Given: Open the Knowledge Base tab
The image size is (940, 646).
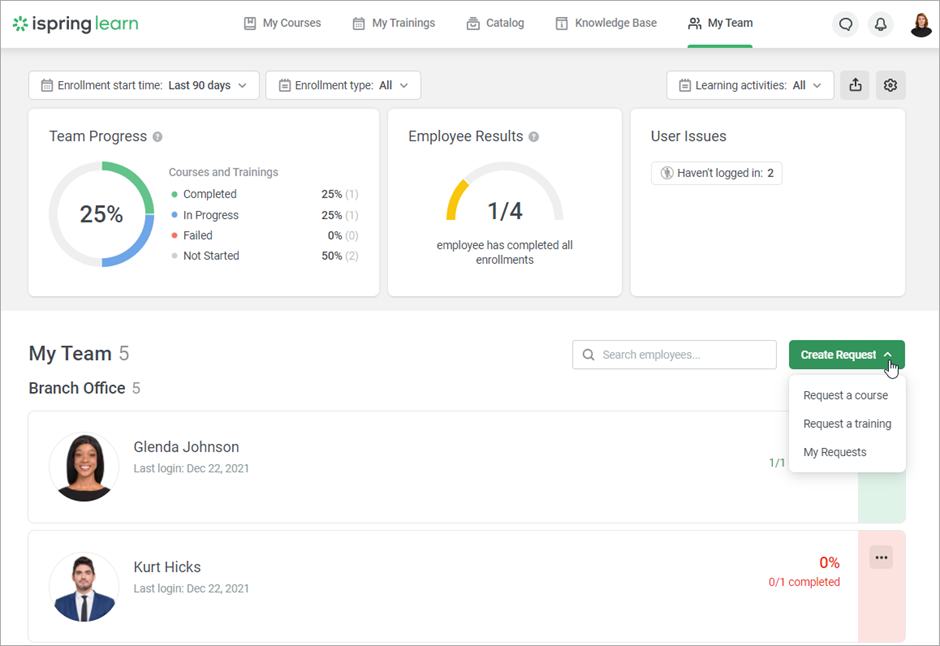Looking at the screenshot, I should tap(606, 23).
